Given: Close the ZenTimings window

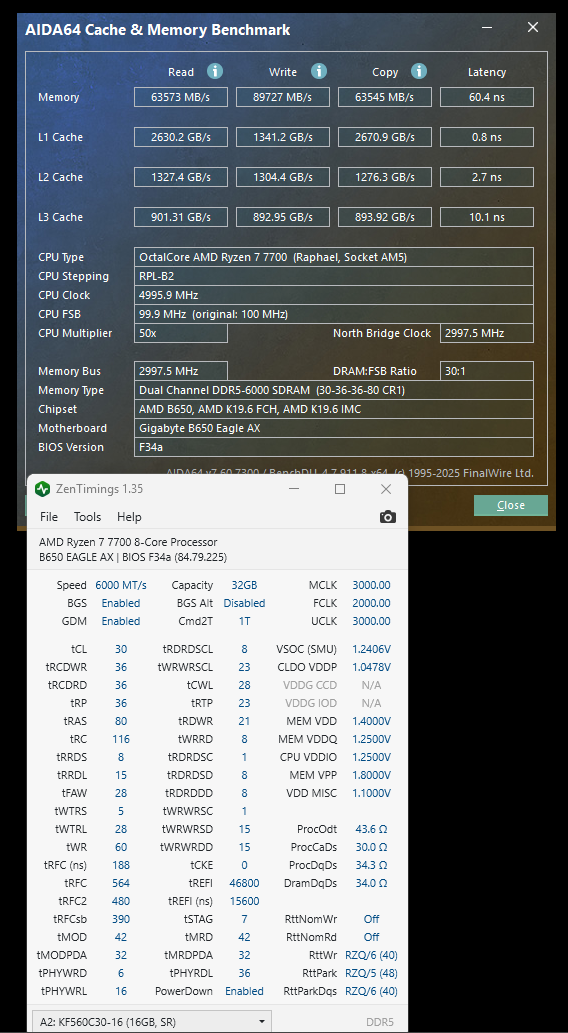Looking at the screenshot, I should 386,489.
